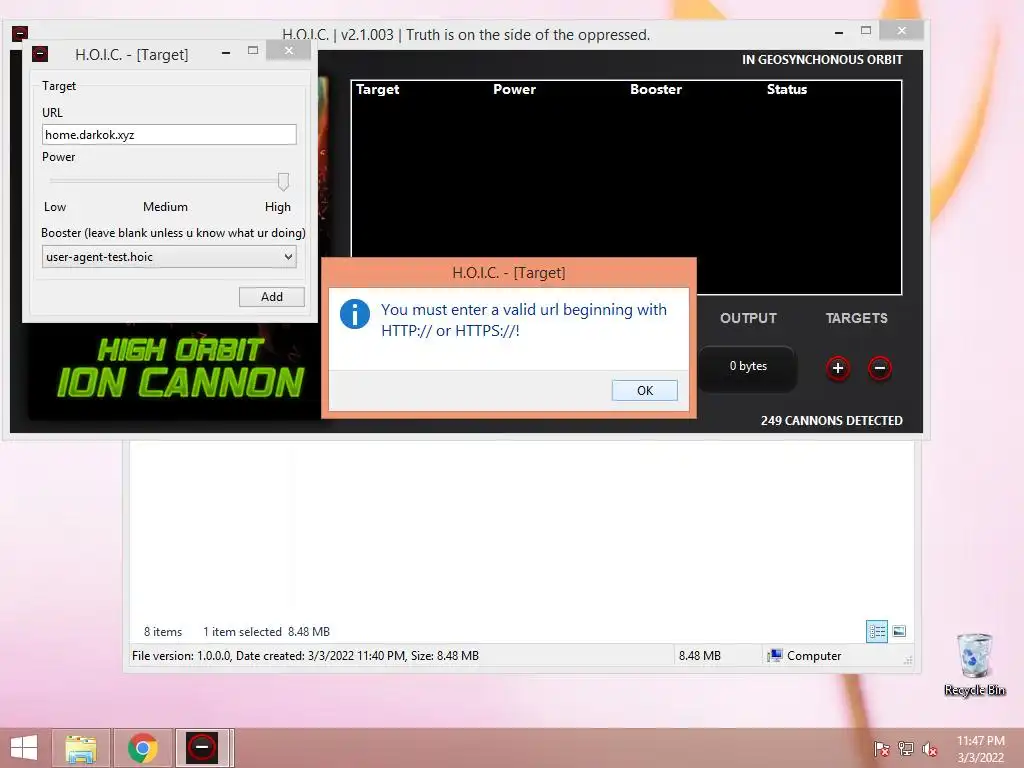Focus the URL input field
Image resolution: width=1024 pixels, height=768 pixels.
(169, 135)
